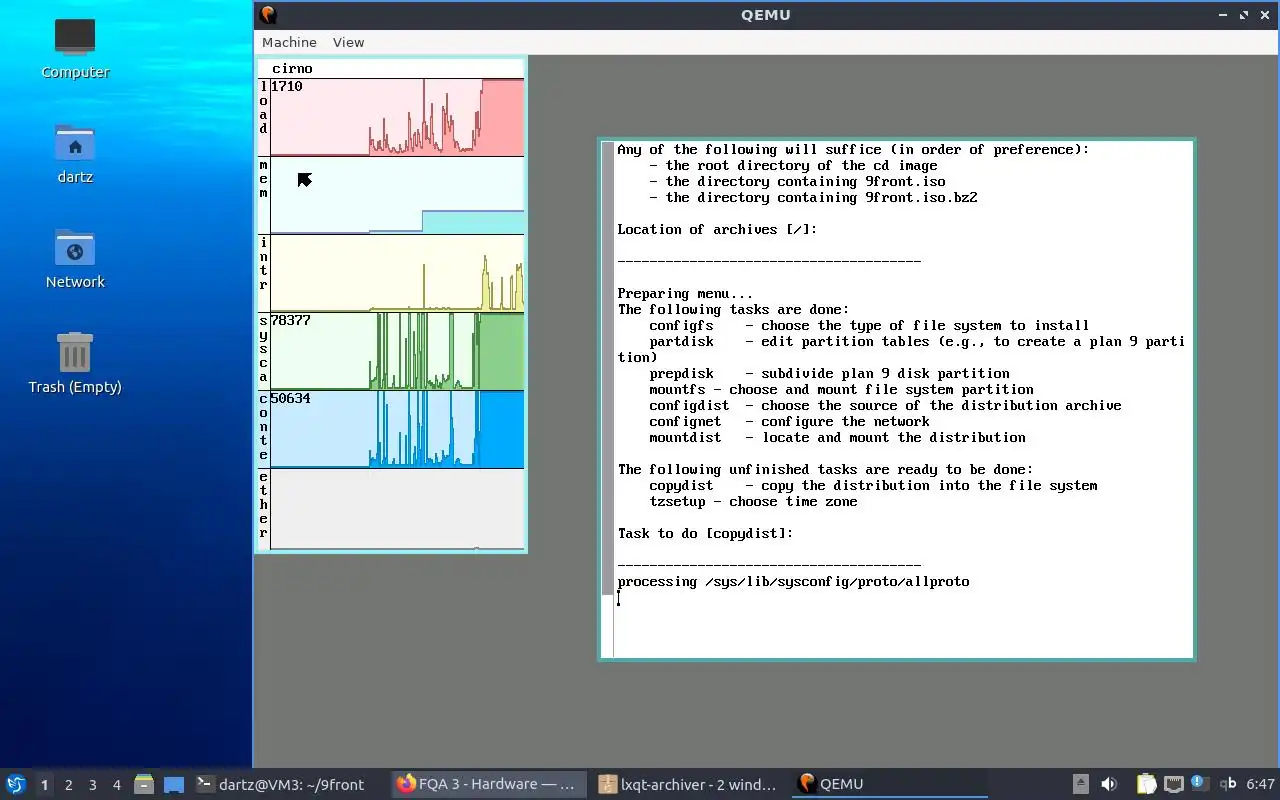This screenshot has height=800, width=1280.
Task: Open the Computer desktop icon
Action: (75, 48)
